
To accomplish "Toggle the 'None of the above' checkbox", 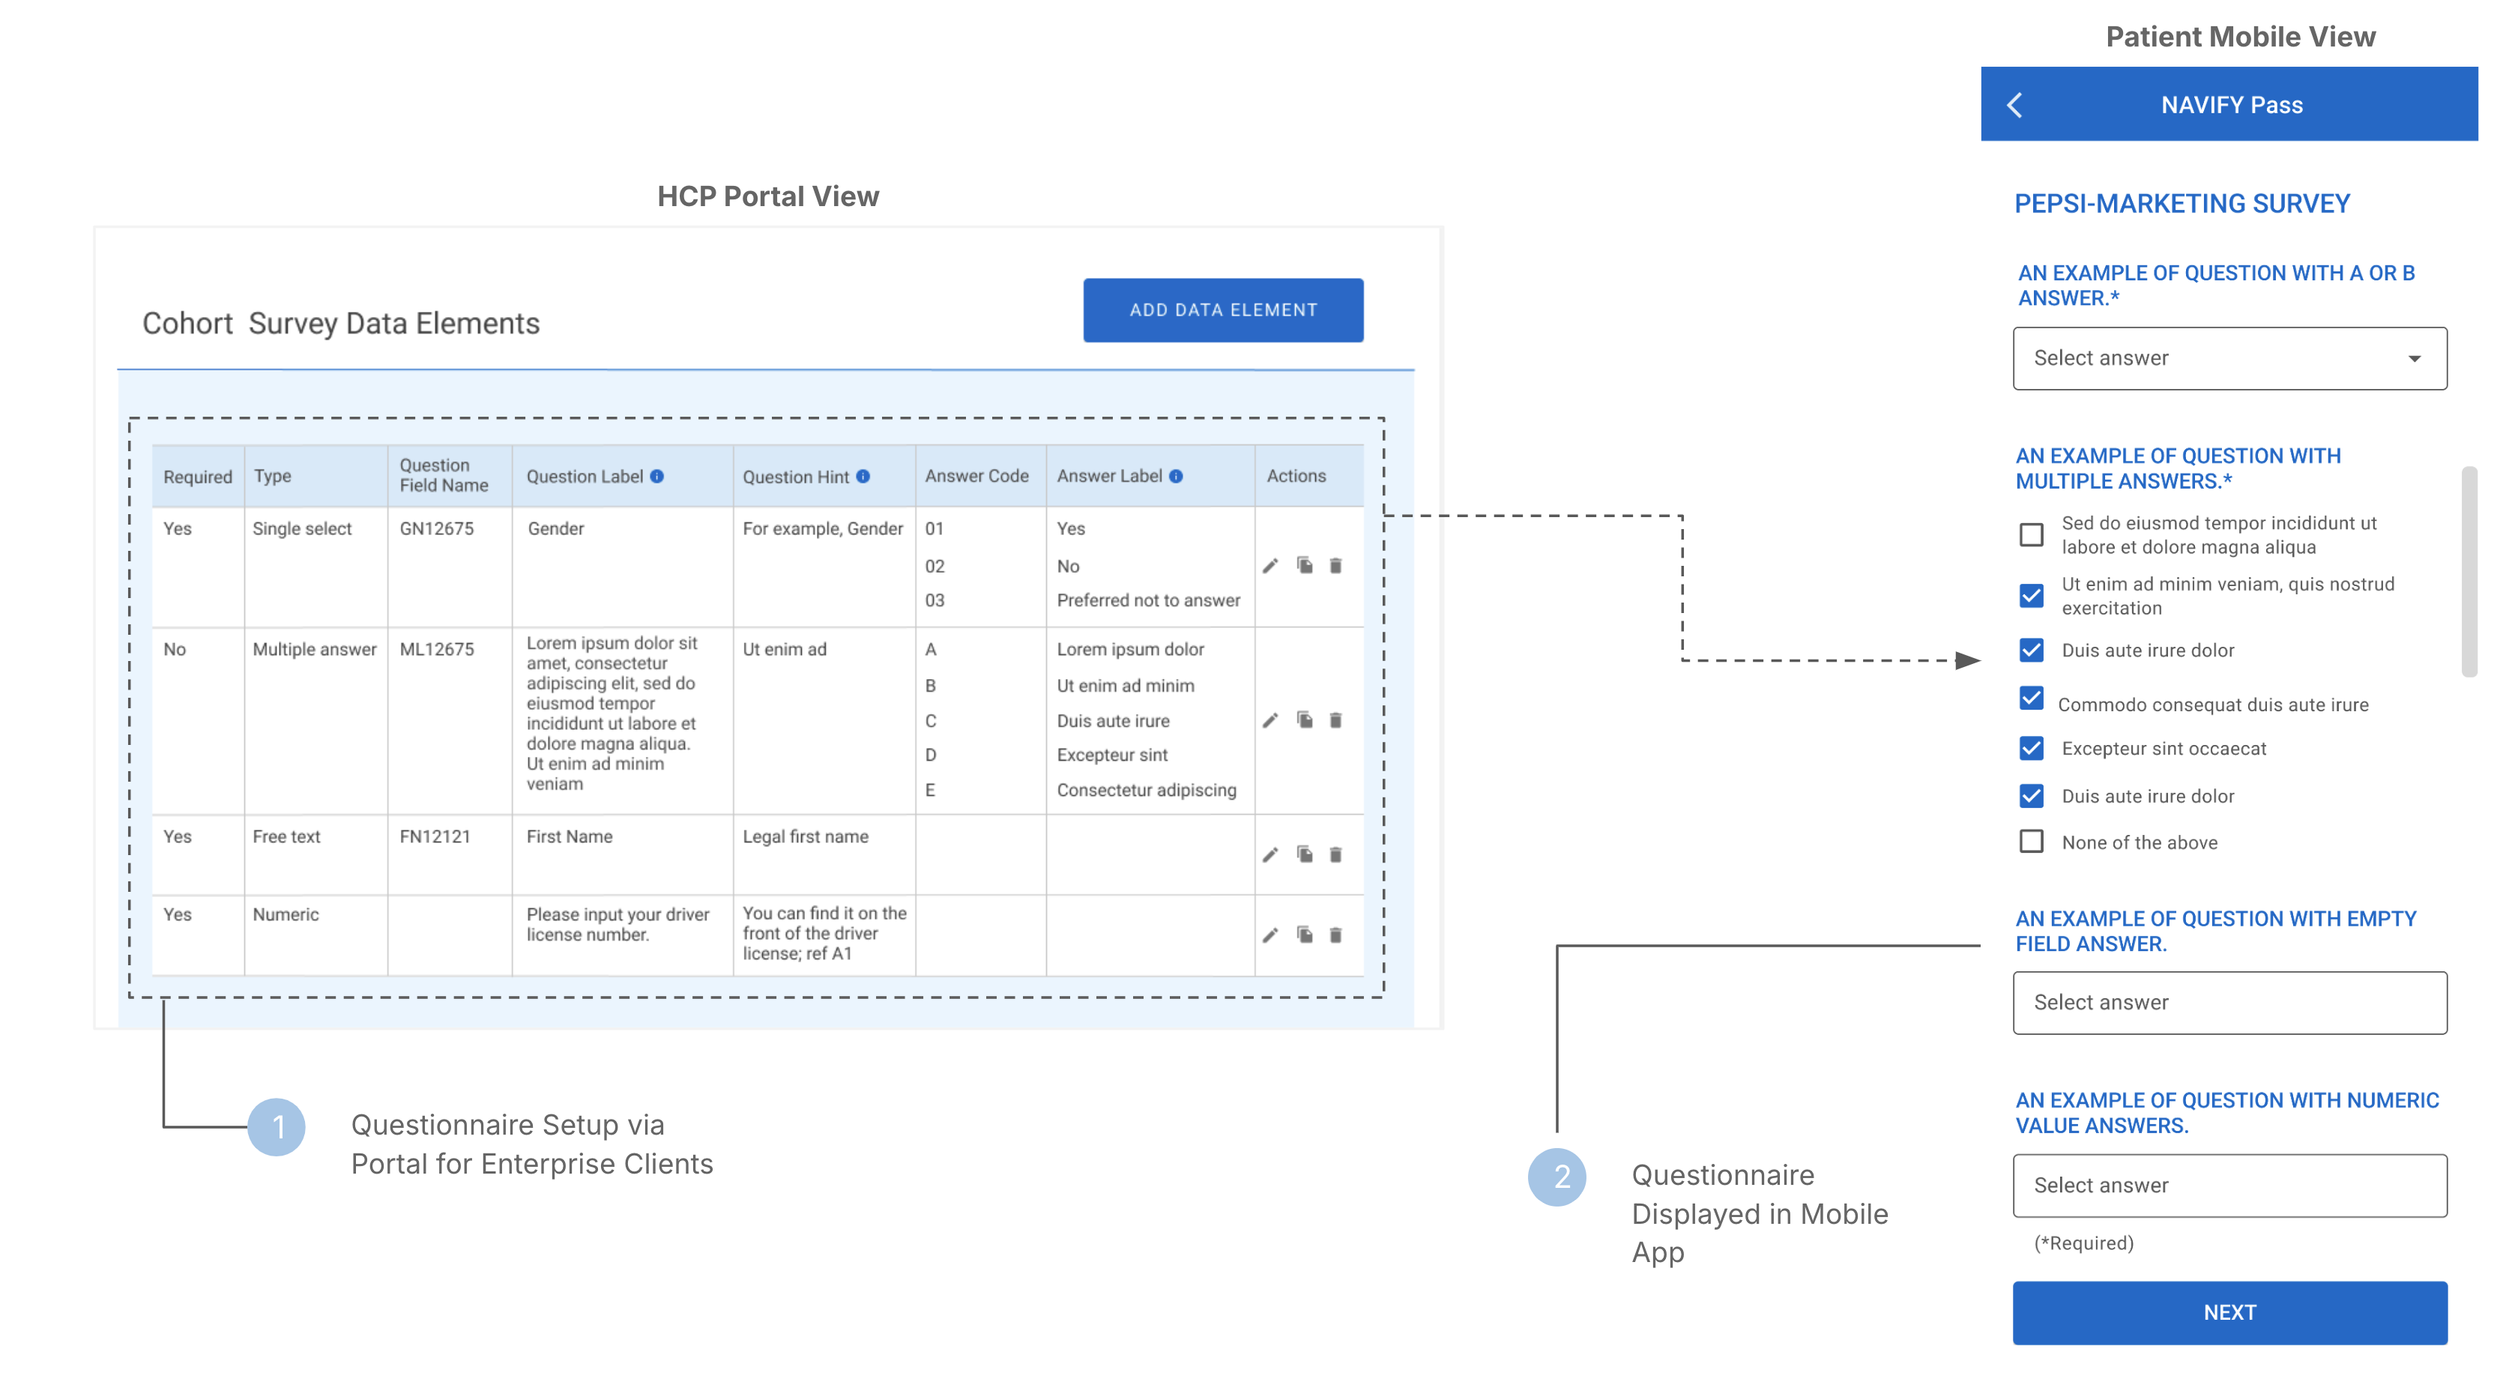I will pyautogui.click(x=2031, y=842).
